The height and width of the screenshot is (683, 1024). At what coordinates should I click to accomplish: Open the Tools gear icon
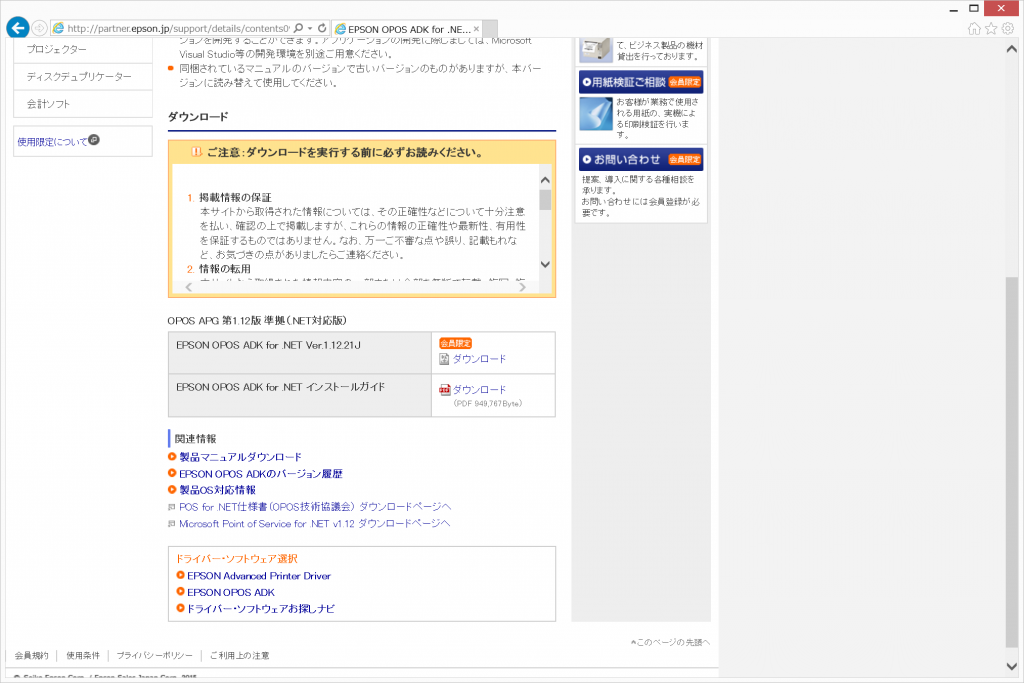1007,28
